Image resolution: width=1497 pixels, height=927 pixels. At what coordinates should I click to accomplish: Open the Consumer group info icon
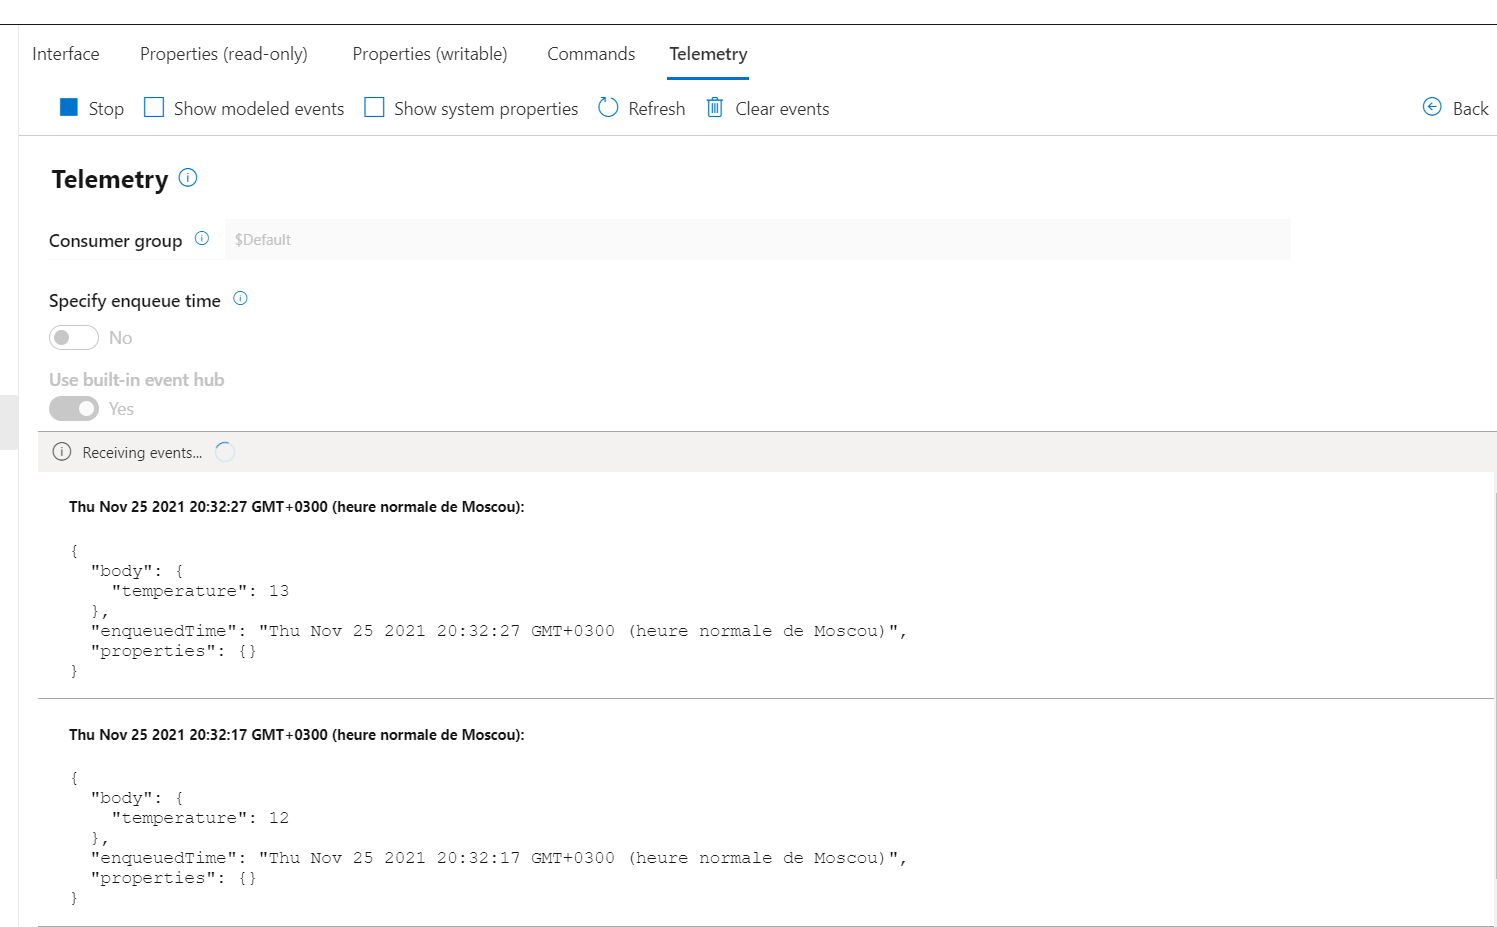202,238
